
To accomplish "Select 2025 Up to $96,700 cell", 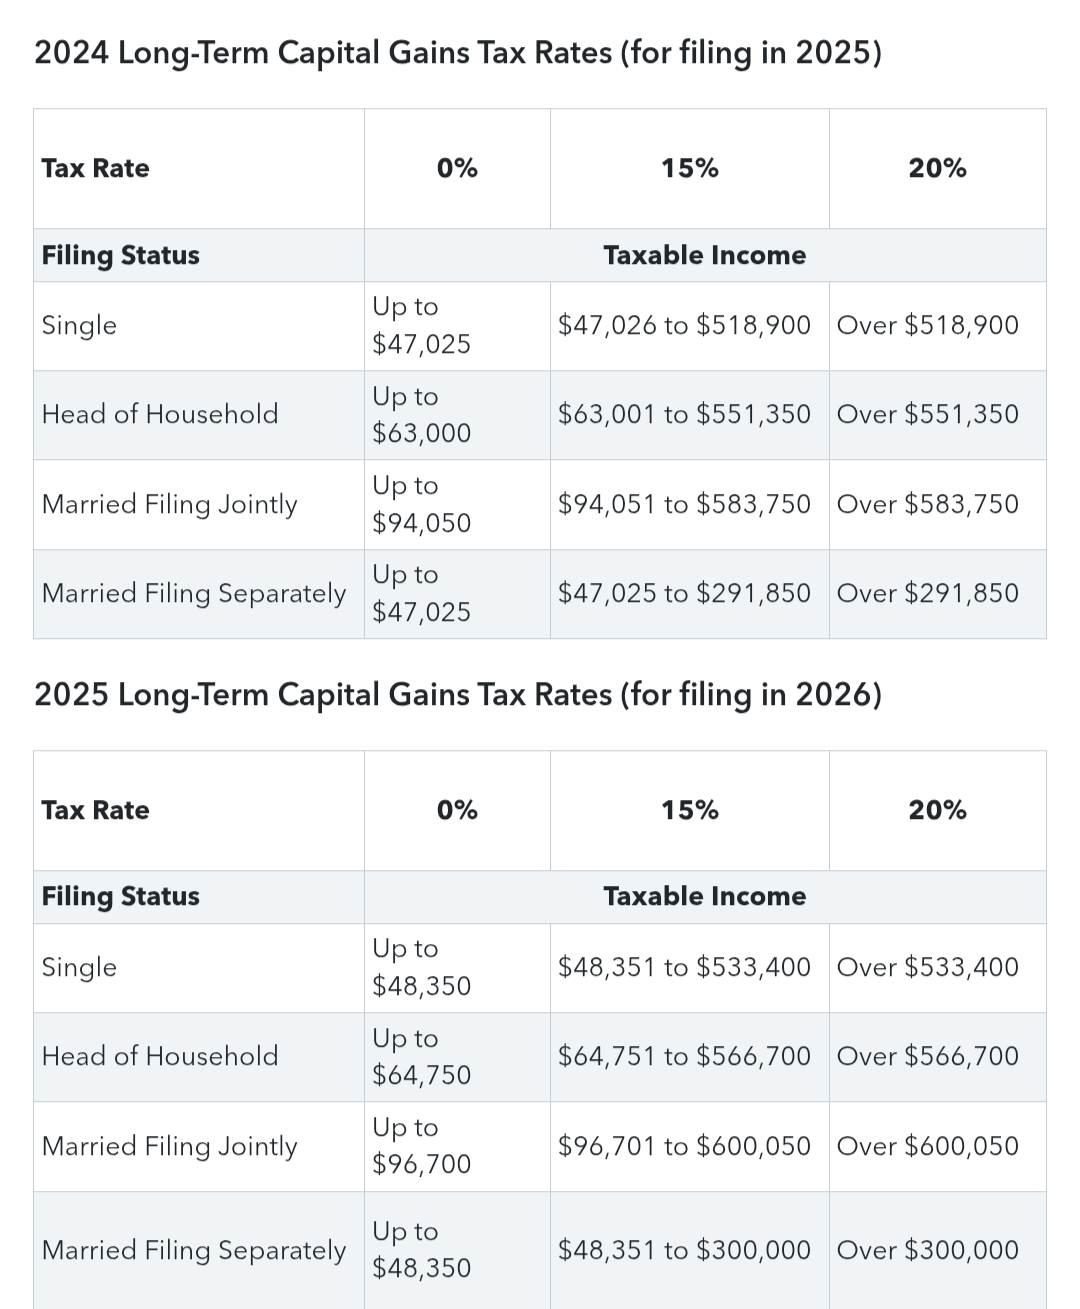I will pos(457,1146).
